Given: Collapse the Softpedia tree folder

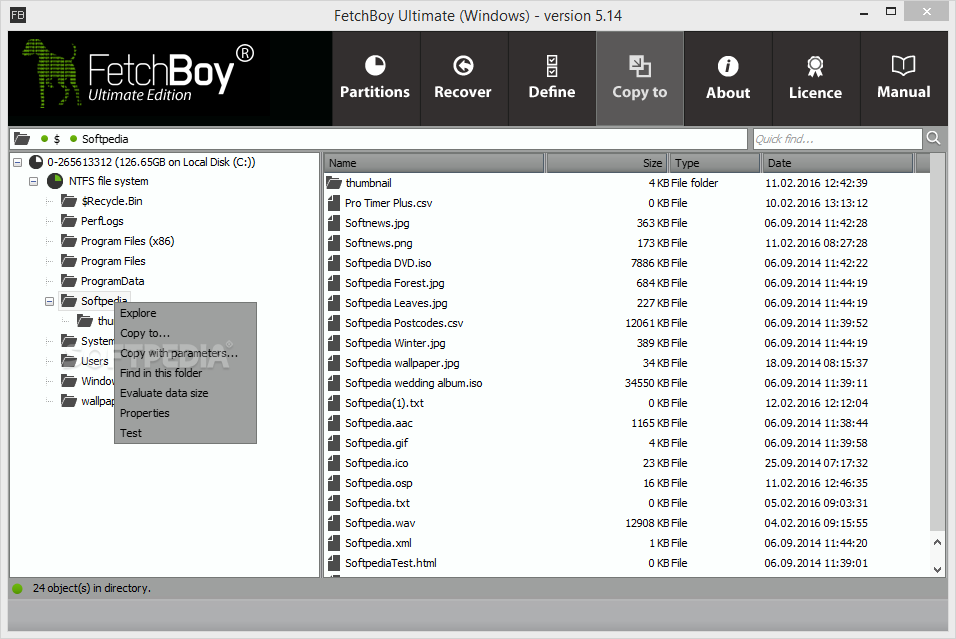Looking at the screenshot, I should click(x=49, y=301).
